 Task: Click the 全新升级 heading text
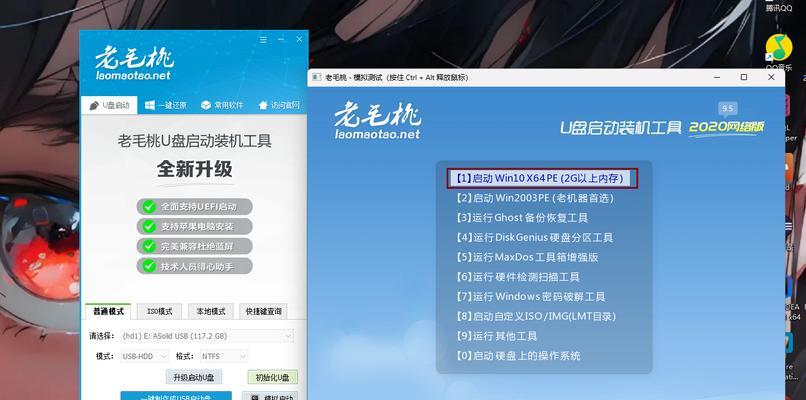click(195, 169)
